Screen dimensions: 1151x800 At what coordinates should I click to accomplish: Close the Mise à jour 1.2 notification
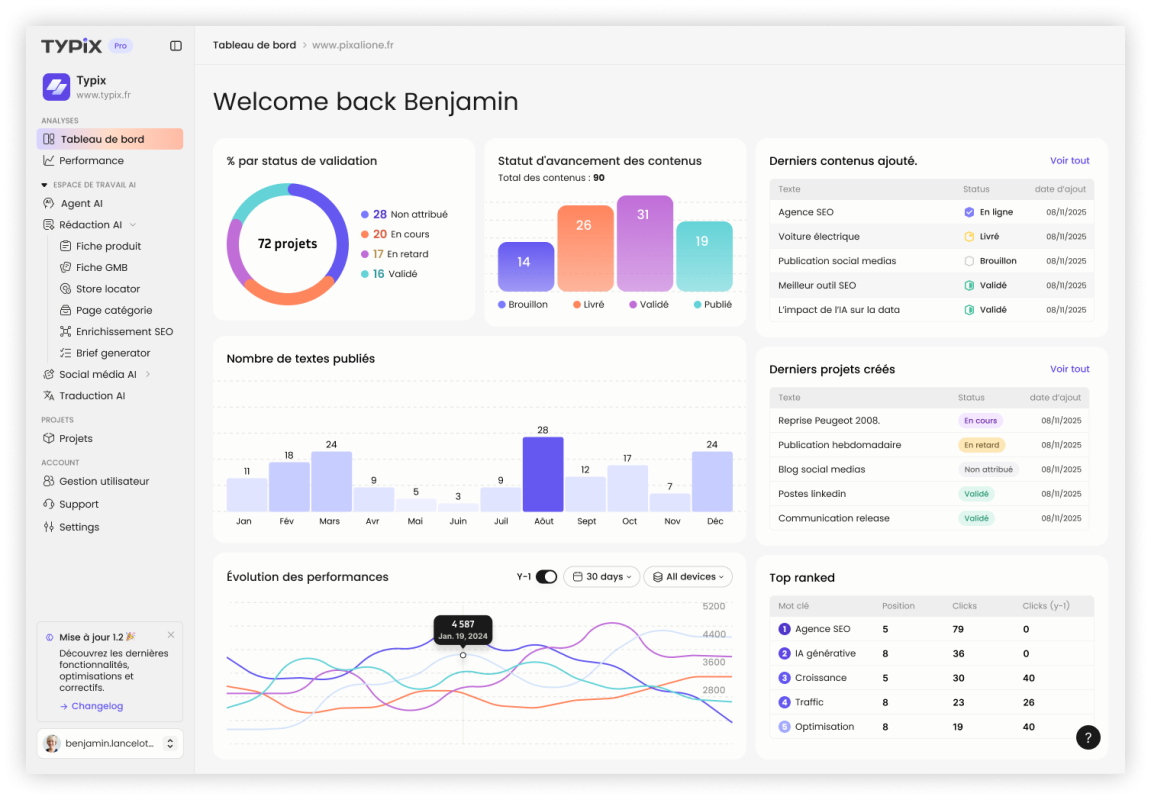171,635
